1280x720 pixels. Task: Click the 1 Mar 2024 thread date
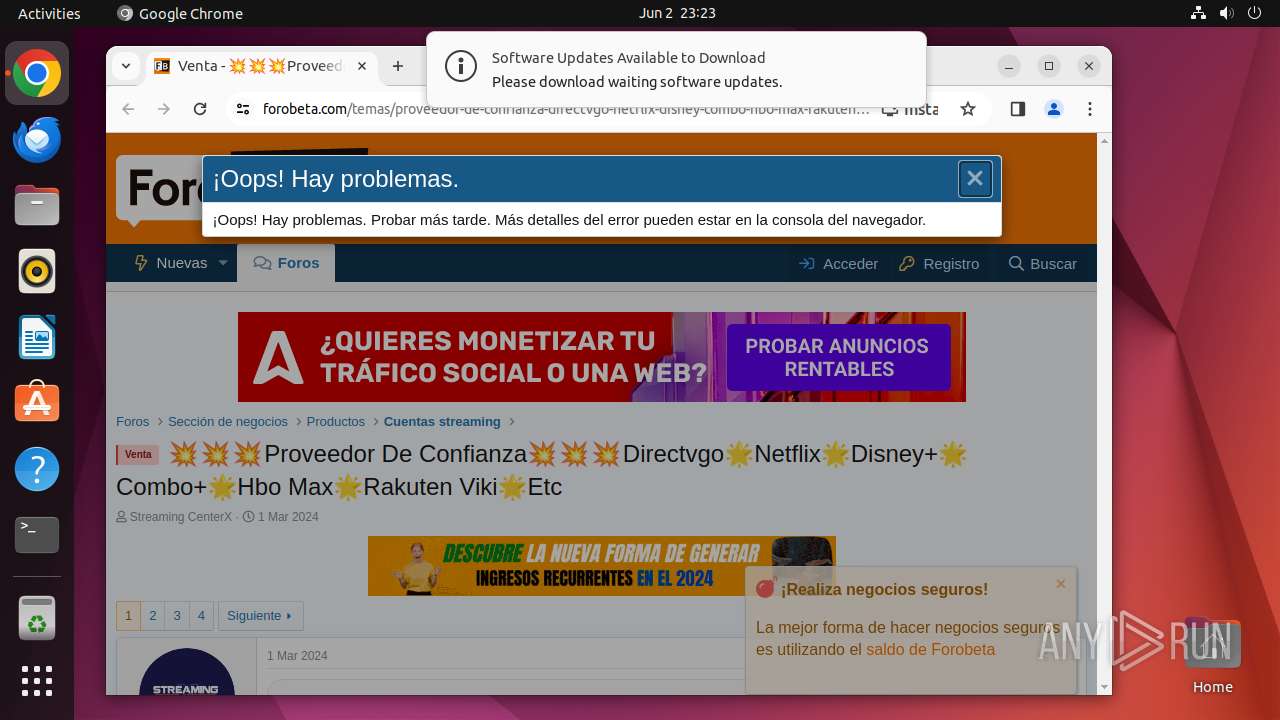tap(288, 517)
